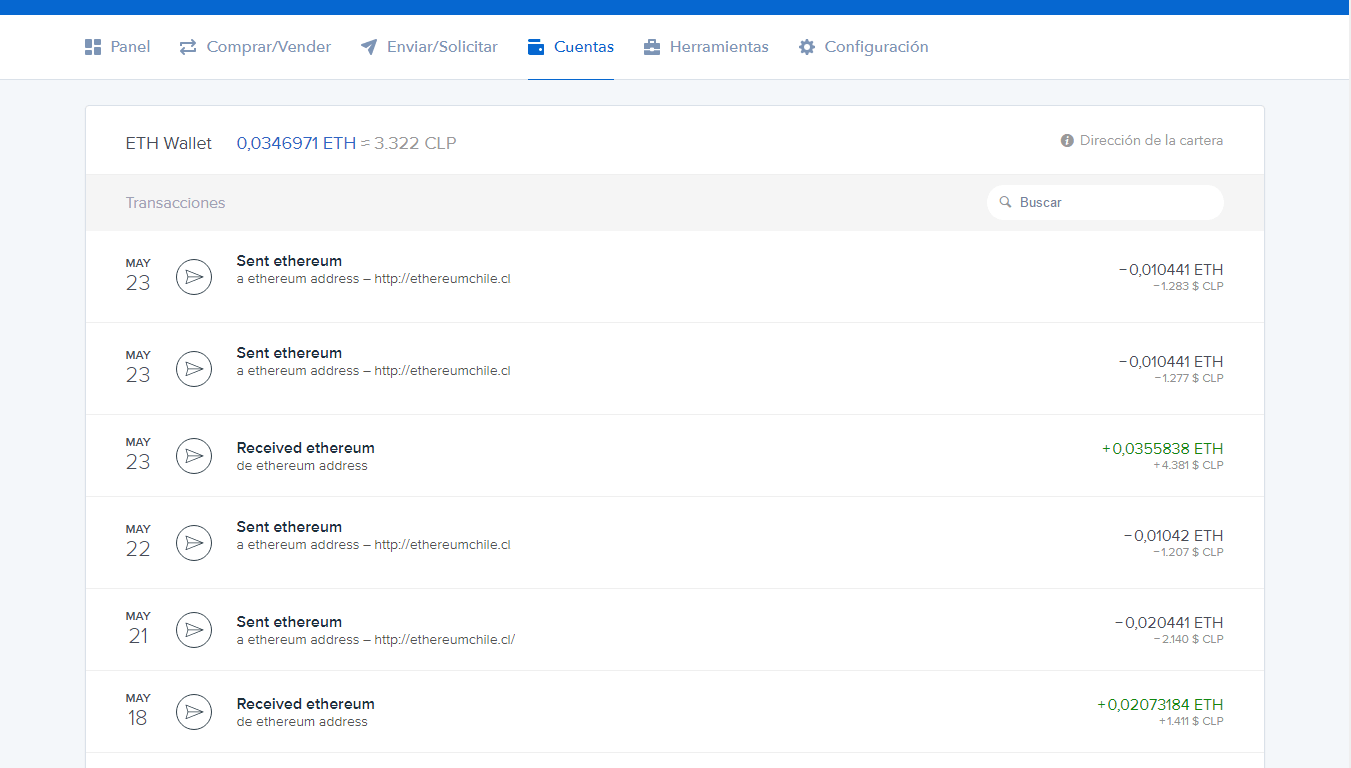The height and width of the screenshot is (768, 1351).
Task: Switch to Comprar/Vender tab
Action: [255, 47]
